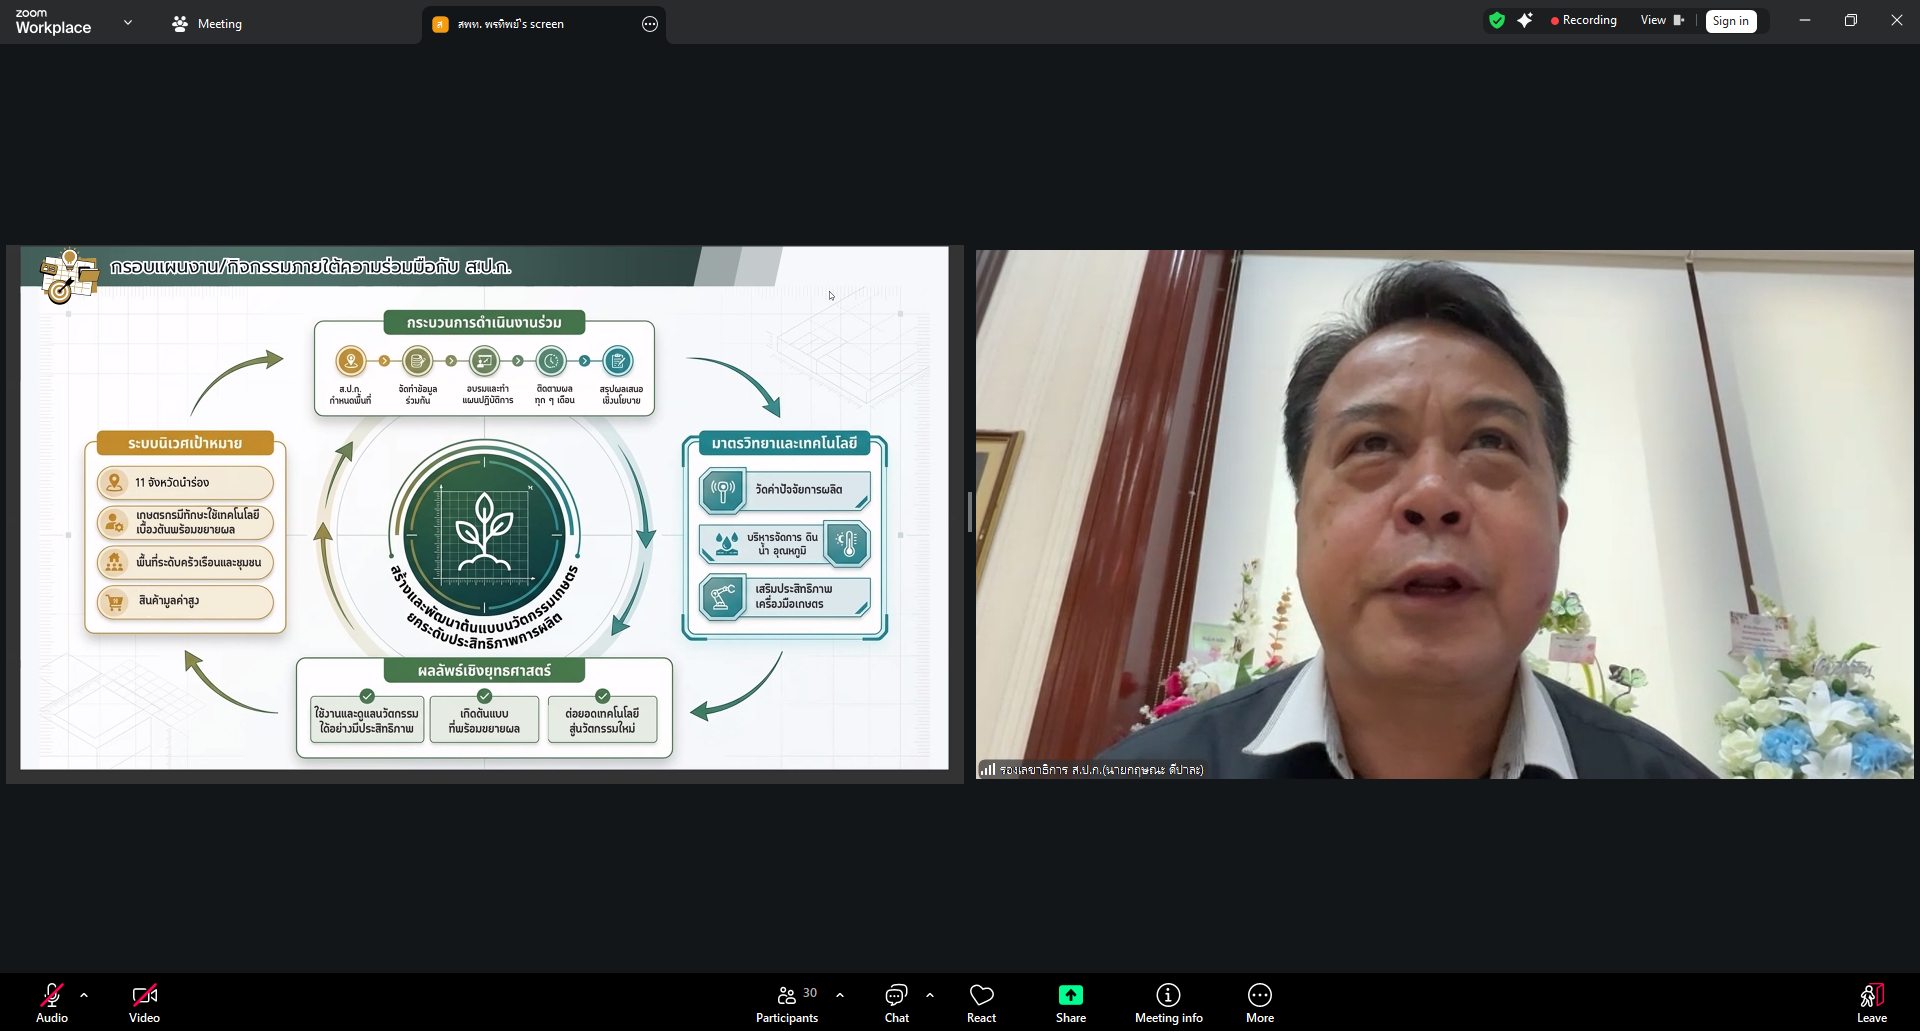Expand the Chat options chevron
This screenshot has height=1032, width=1920.
[930, 995]
